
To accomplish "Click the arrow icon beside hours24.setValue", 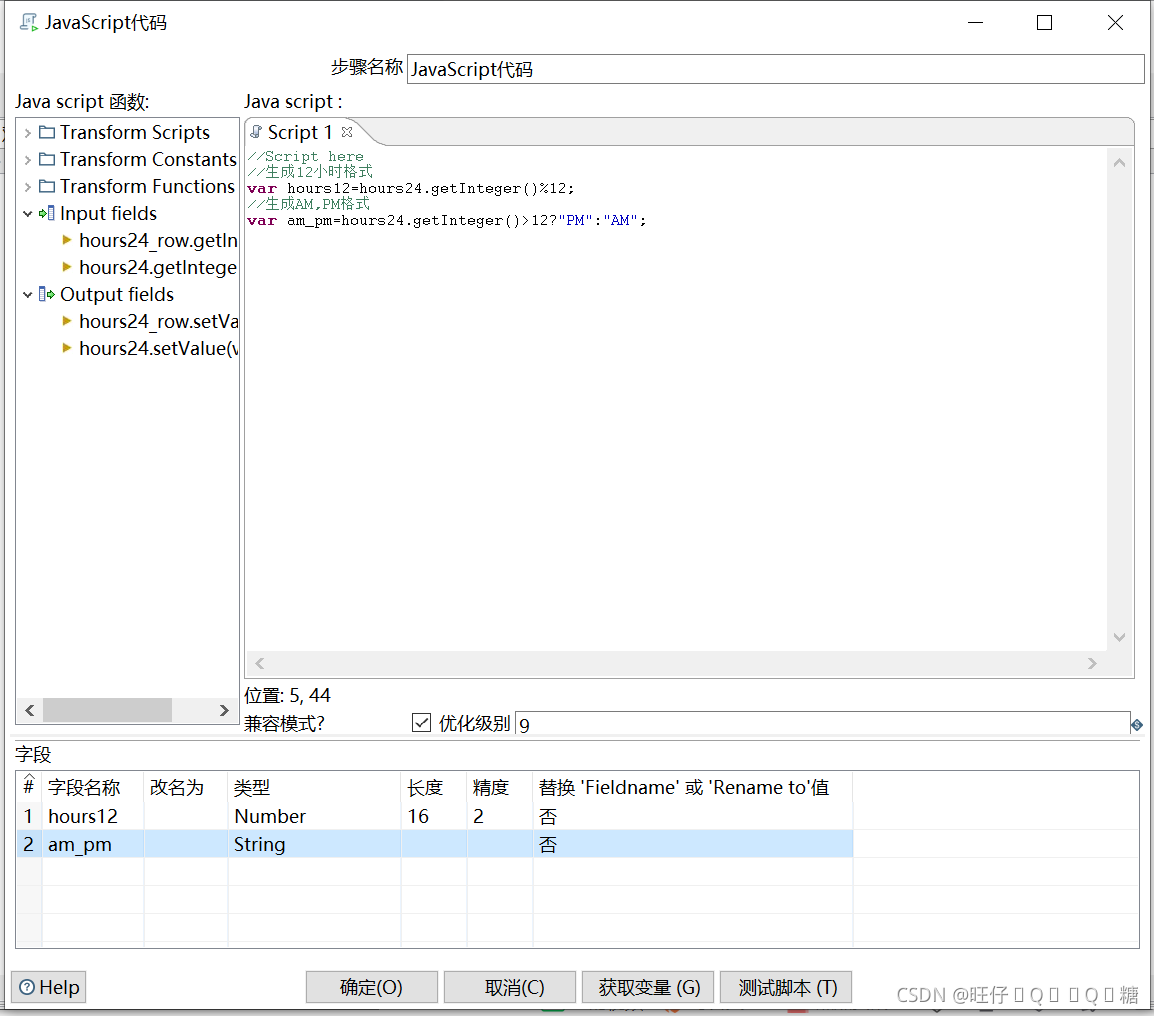I will point(67,348).
